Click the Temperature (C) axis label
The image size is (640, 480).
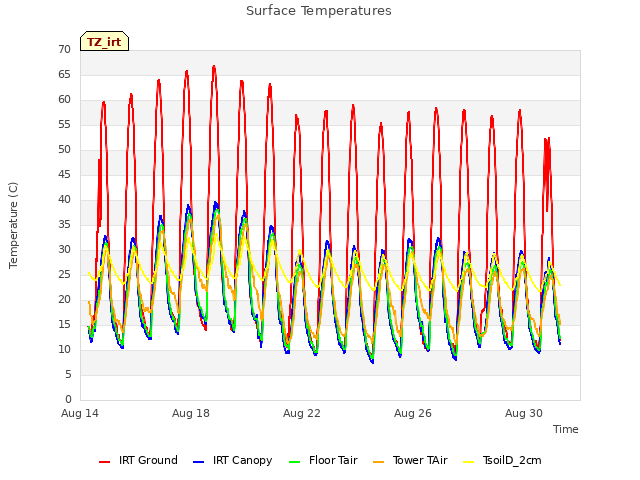click(13, 225)
